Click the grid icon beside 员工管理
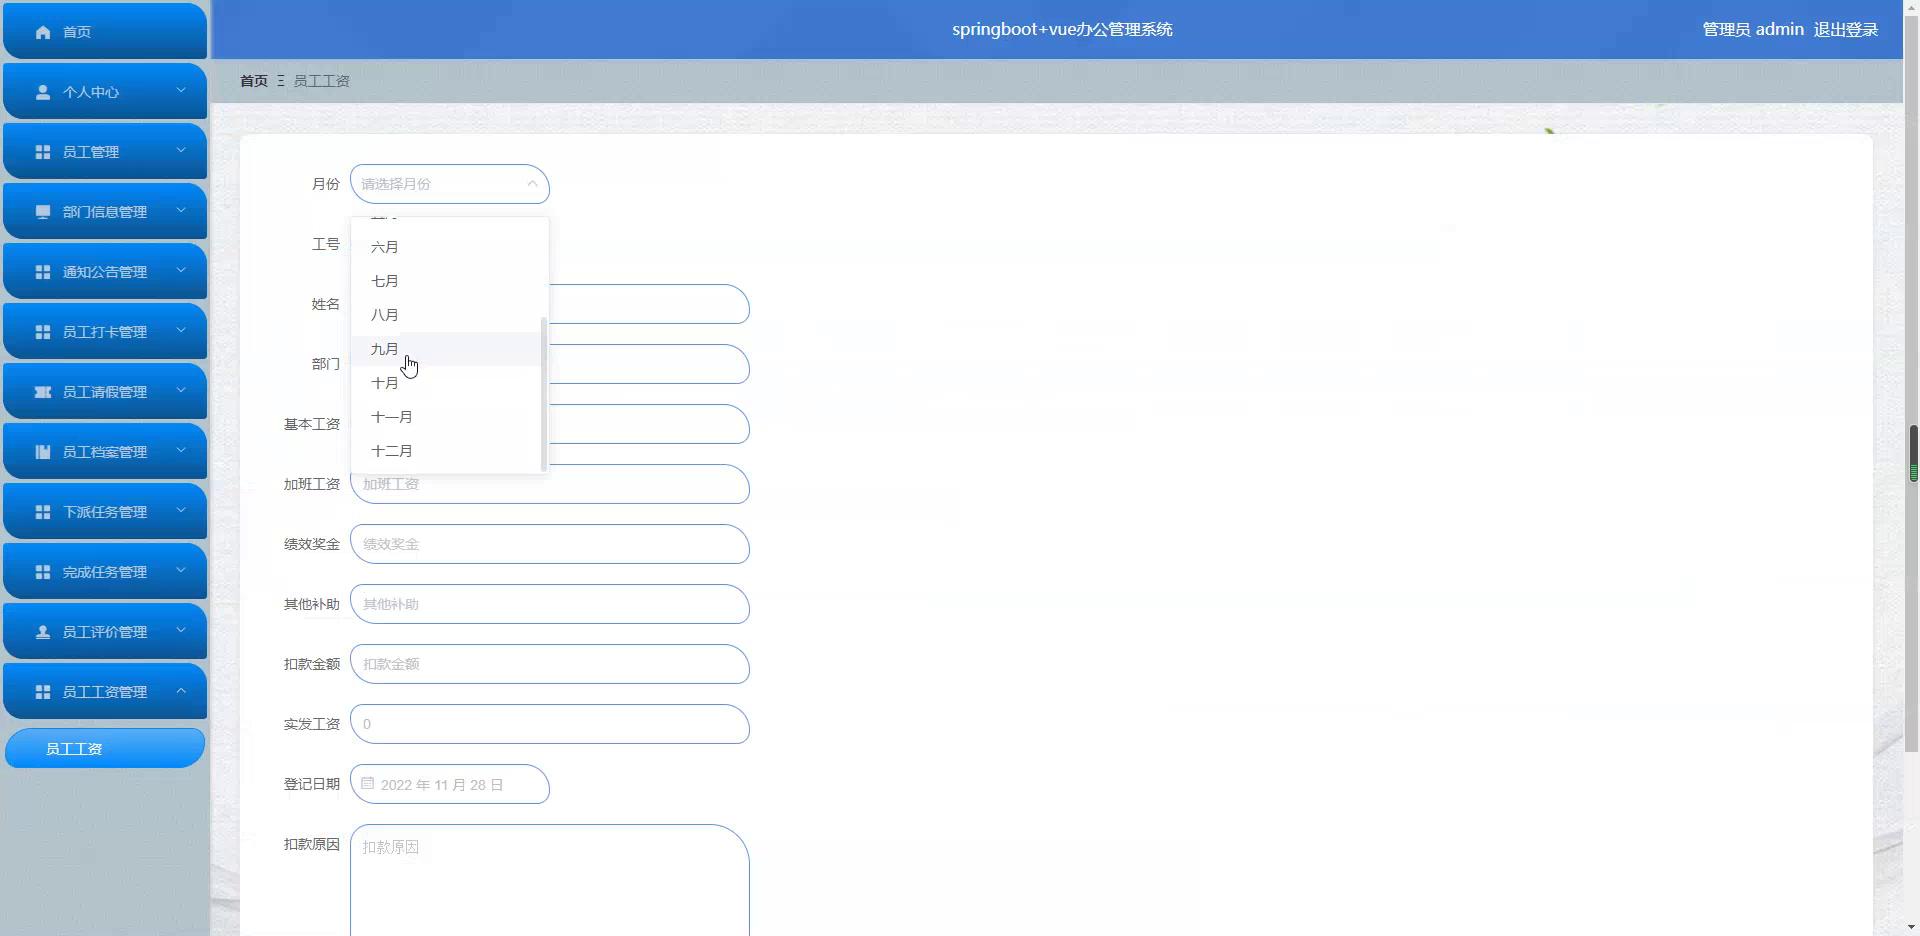This screenshot has height=936, width=1920. [x=43, y=152]
